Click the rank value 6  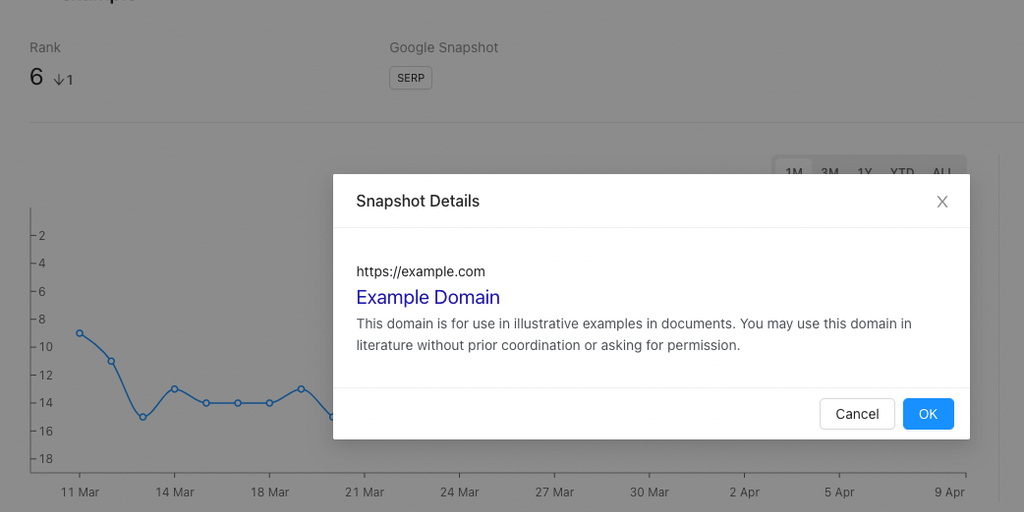point(37,77)
